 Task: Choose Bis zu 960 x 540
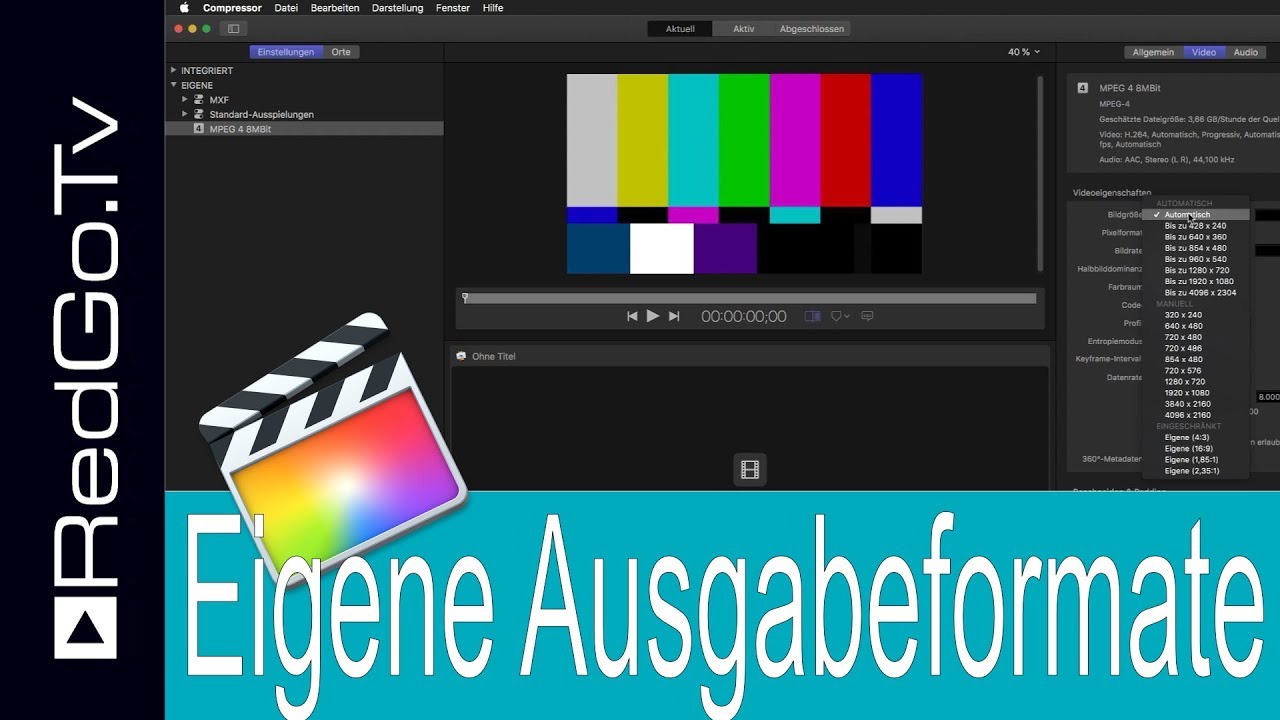click(x=1196, y=259)
